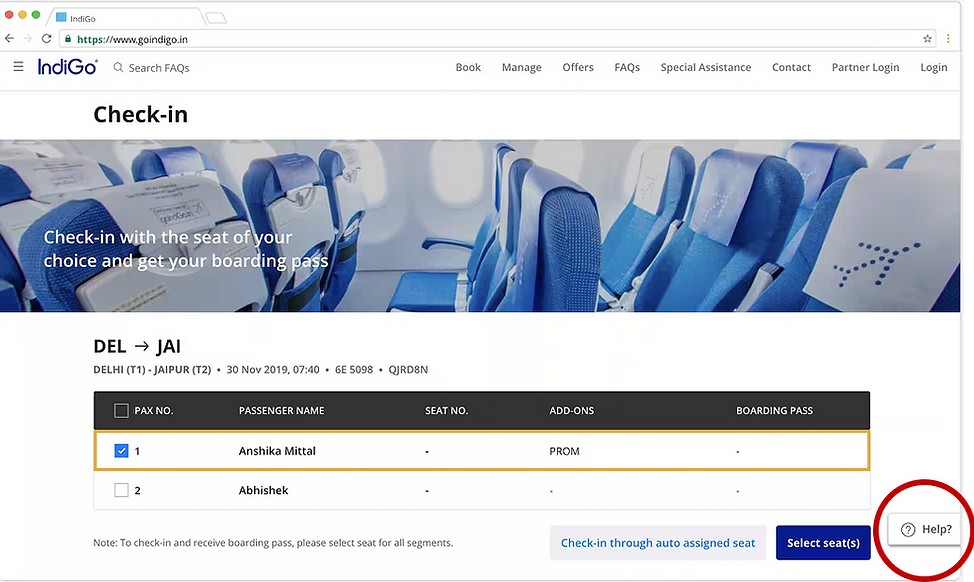Click the browser forward arrow
This screenshot has width=974, height=582.
click(x=27, y=39)
